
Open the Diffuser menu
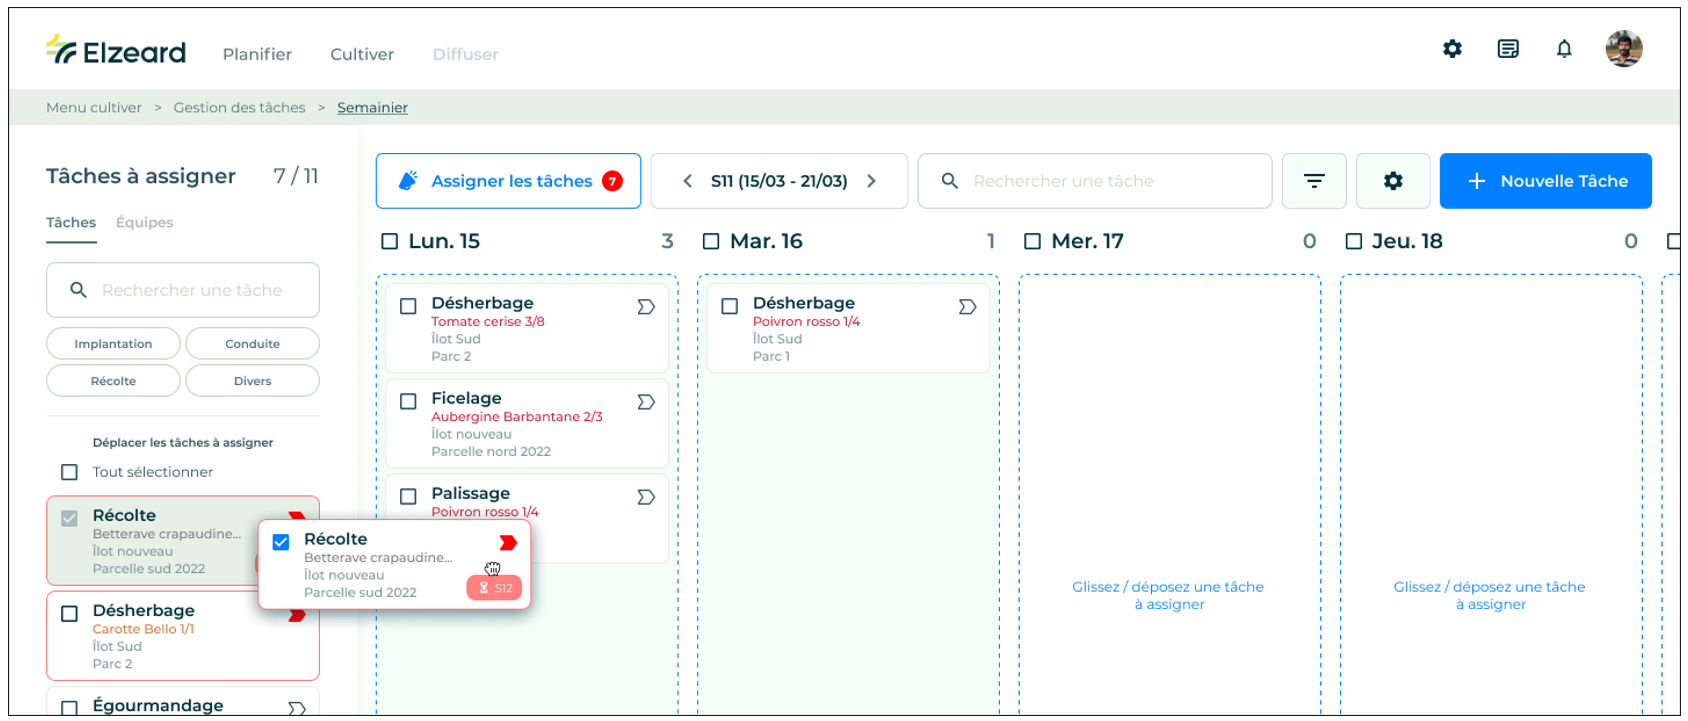(465, 54)
